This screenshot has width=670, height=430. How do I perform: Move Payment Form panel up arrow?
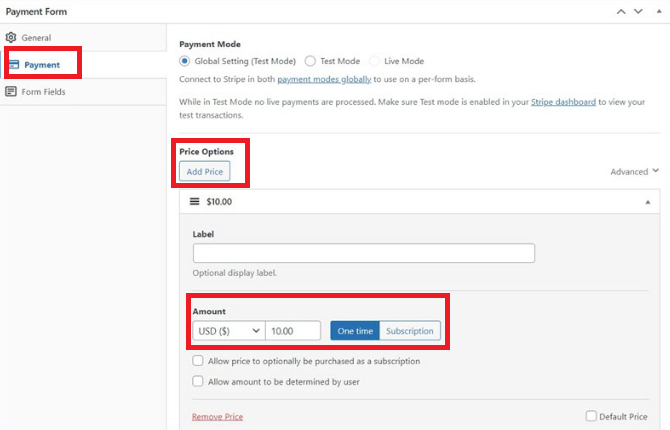tap(621, 12)
